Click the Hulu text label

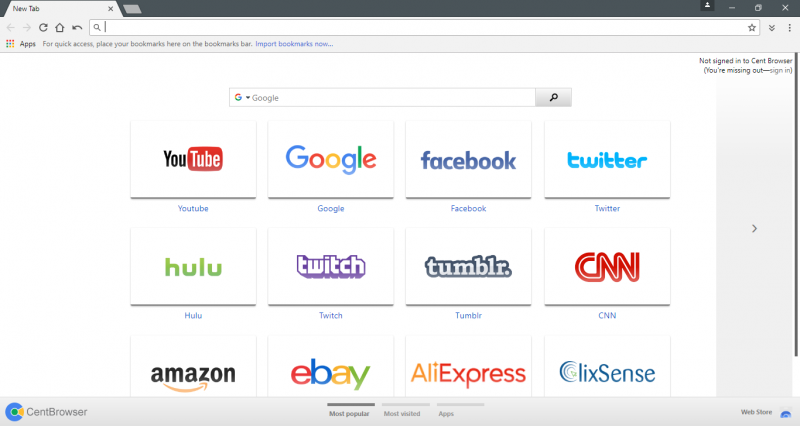pos(193,315)
